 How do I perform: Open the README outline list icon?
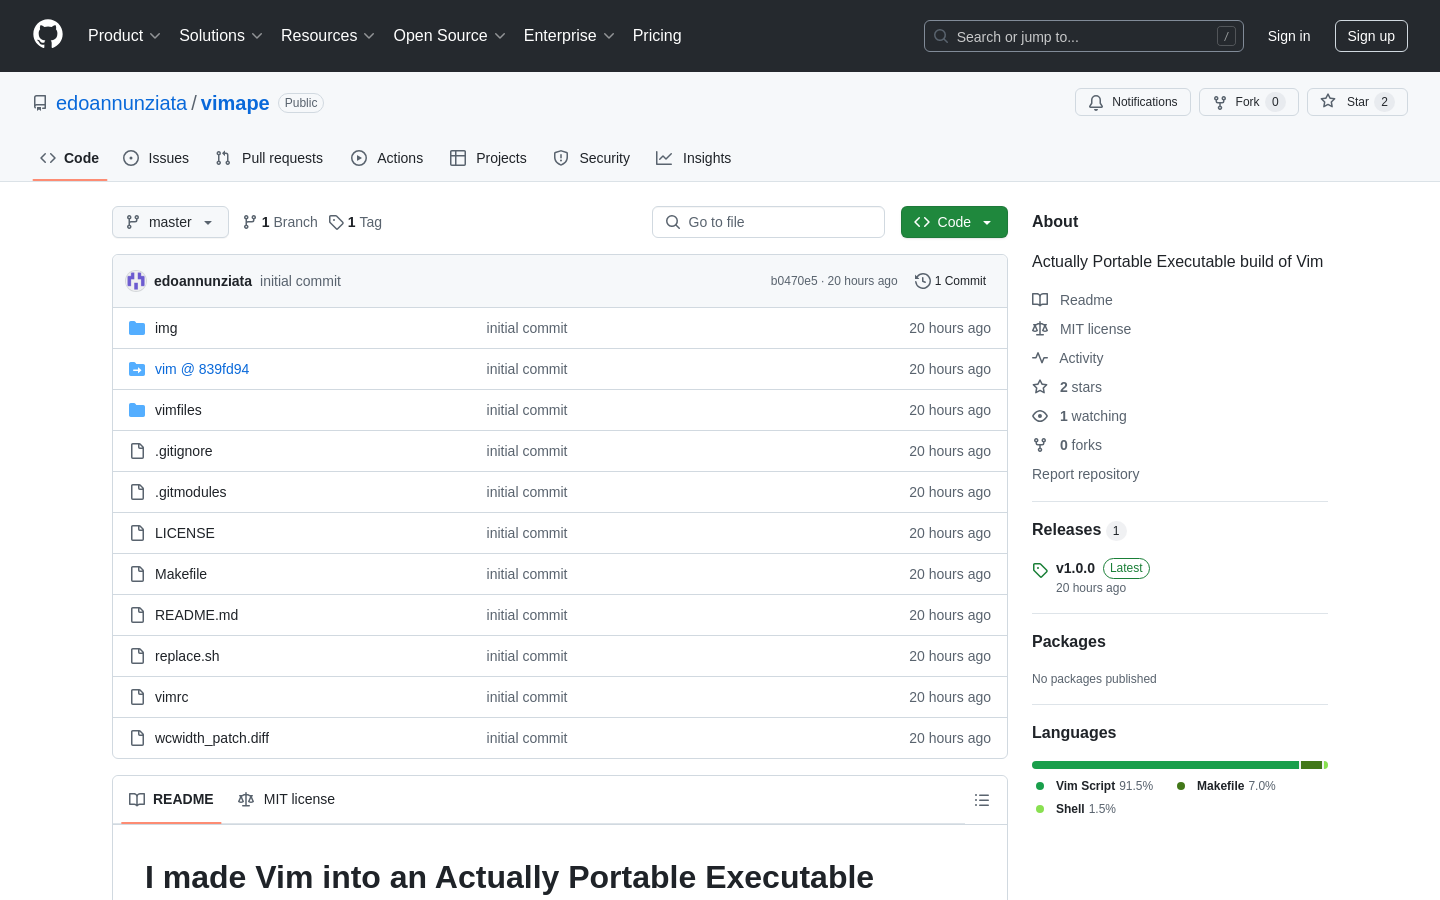tap(982, 800)
